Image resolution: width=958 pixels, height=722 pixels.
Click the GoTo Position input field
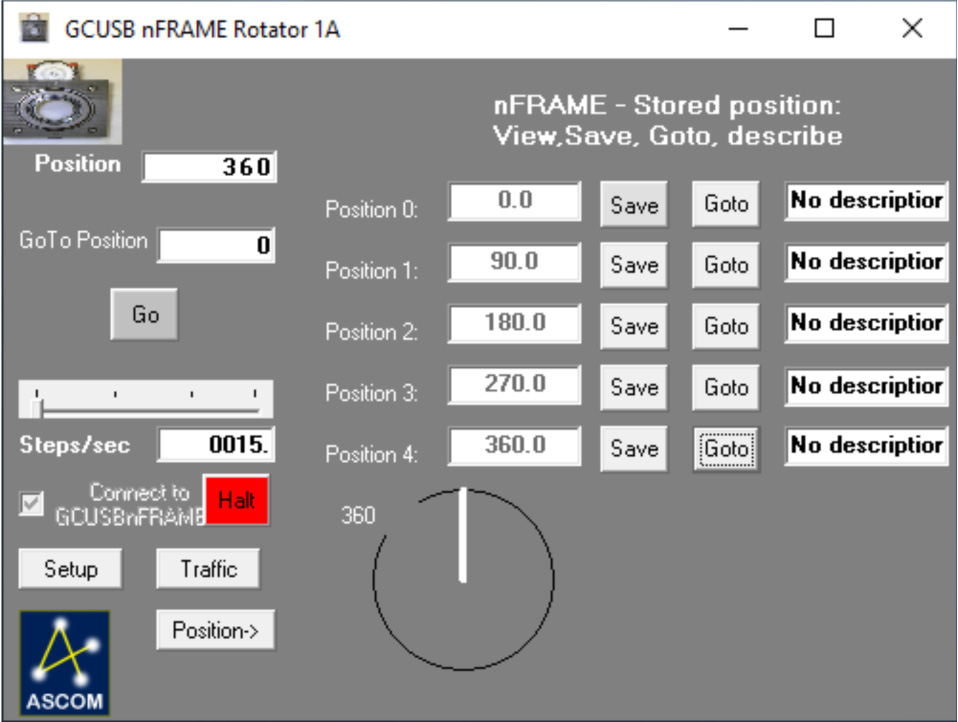coord(216,245)
